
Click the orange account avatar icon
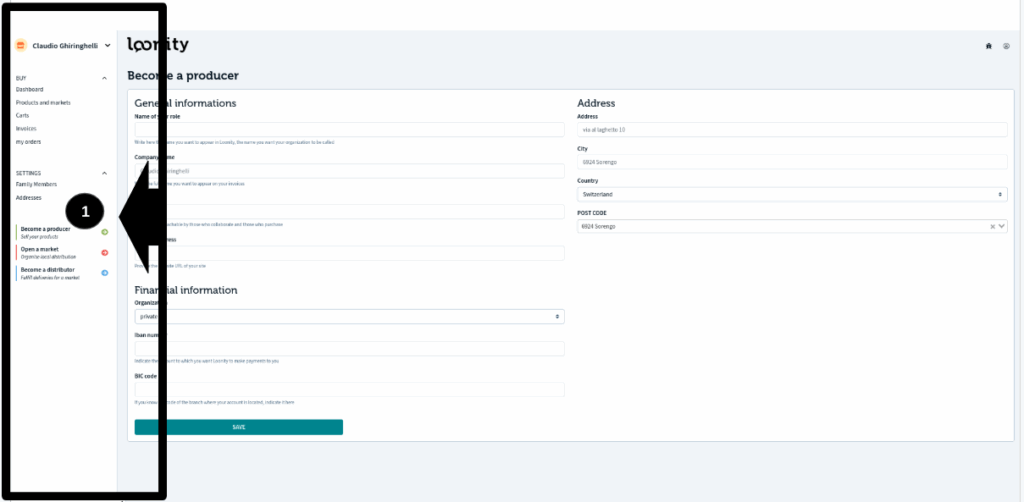pos(21,45)
